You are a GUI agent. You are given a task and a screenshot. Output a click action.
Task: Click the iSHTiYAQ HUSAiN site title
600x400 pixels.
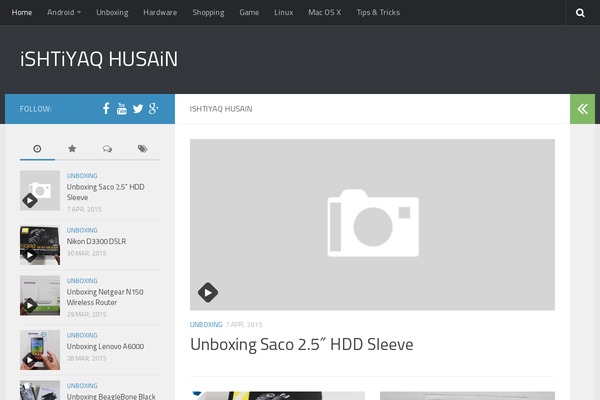tap(99, 59)
